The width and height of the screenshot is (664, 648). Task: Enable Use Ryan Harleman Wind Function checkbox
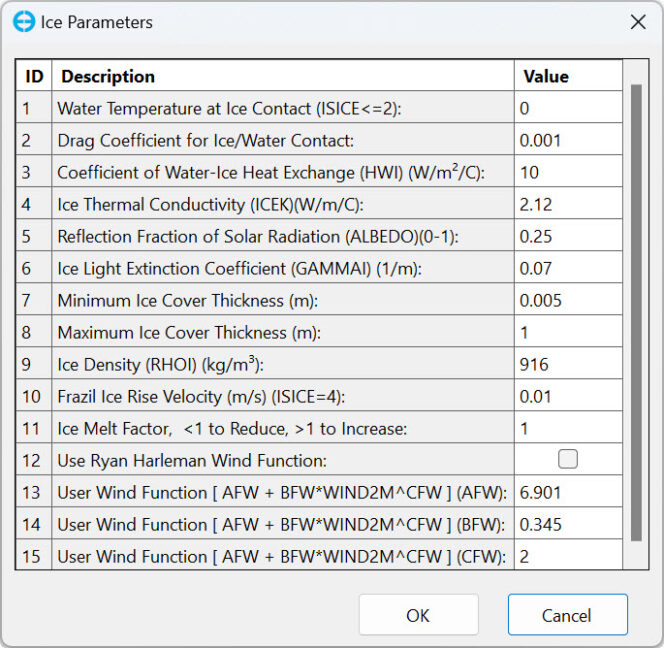[x=568, y=459]
